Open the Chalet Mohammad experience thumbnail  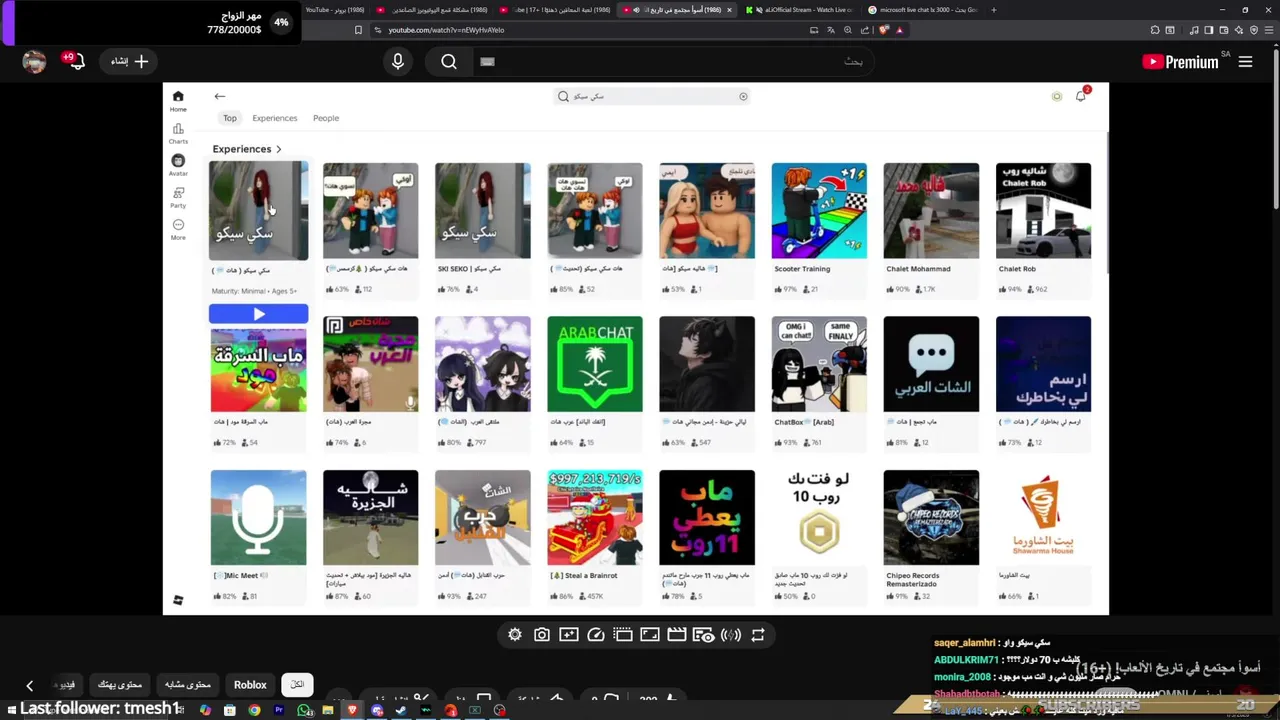pyautogui.click(x=931, y=210)
